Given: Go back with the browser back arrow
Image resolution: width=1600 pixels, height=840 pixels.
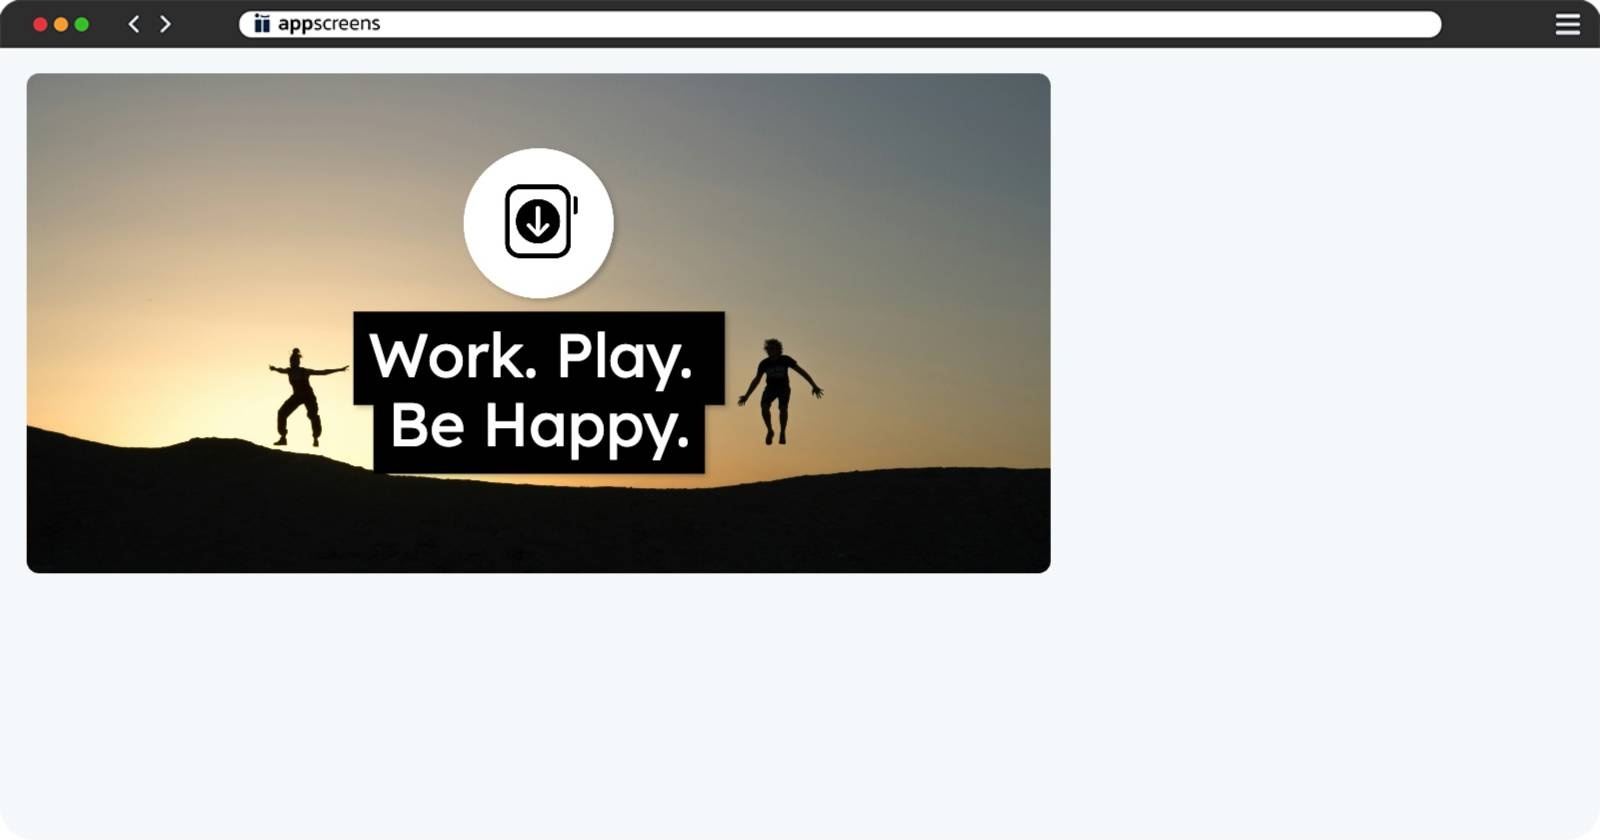Looking at the screenshot, I should pos(134,24).
